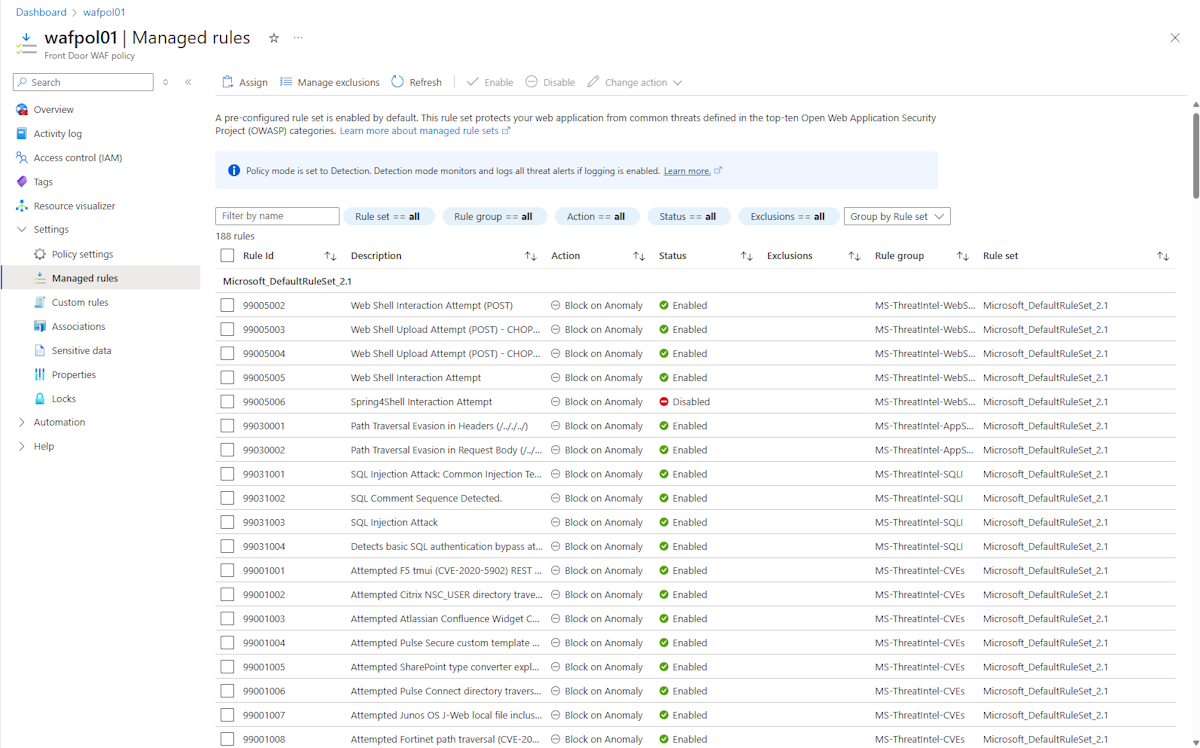
Task: Click the Learn more link in Detection banner
Action: [x=692, y=171]
